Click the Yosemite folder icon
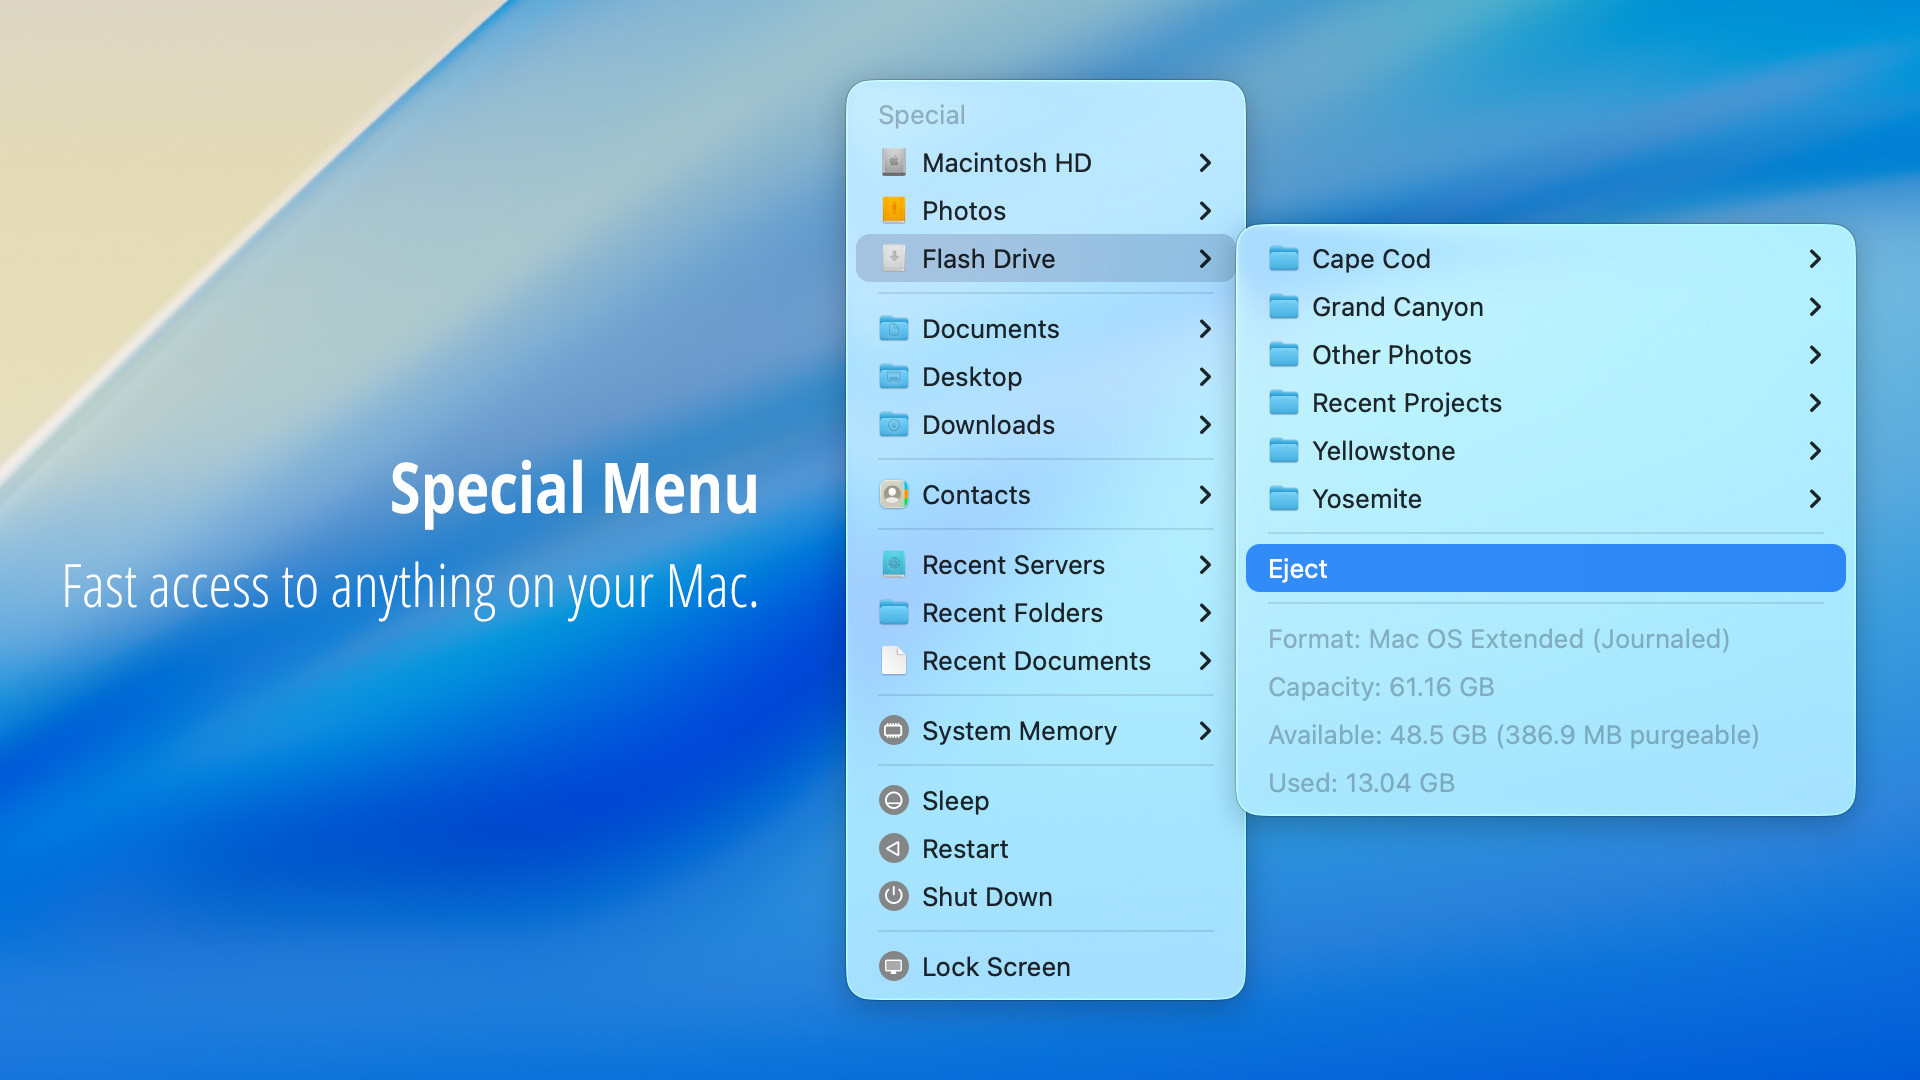 (1284, 498)
